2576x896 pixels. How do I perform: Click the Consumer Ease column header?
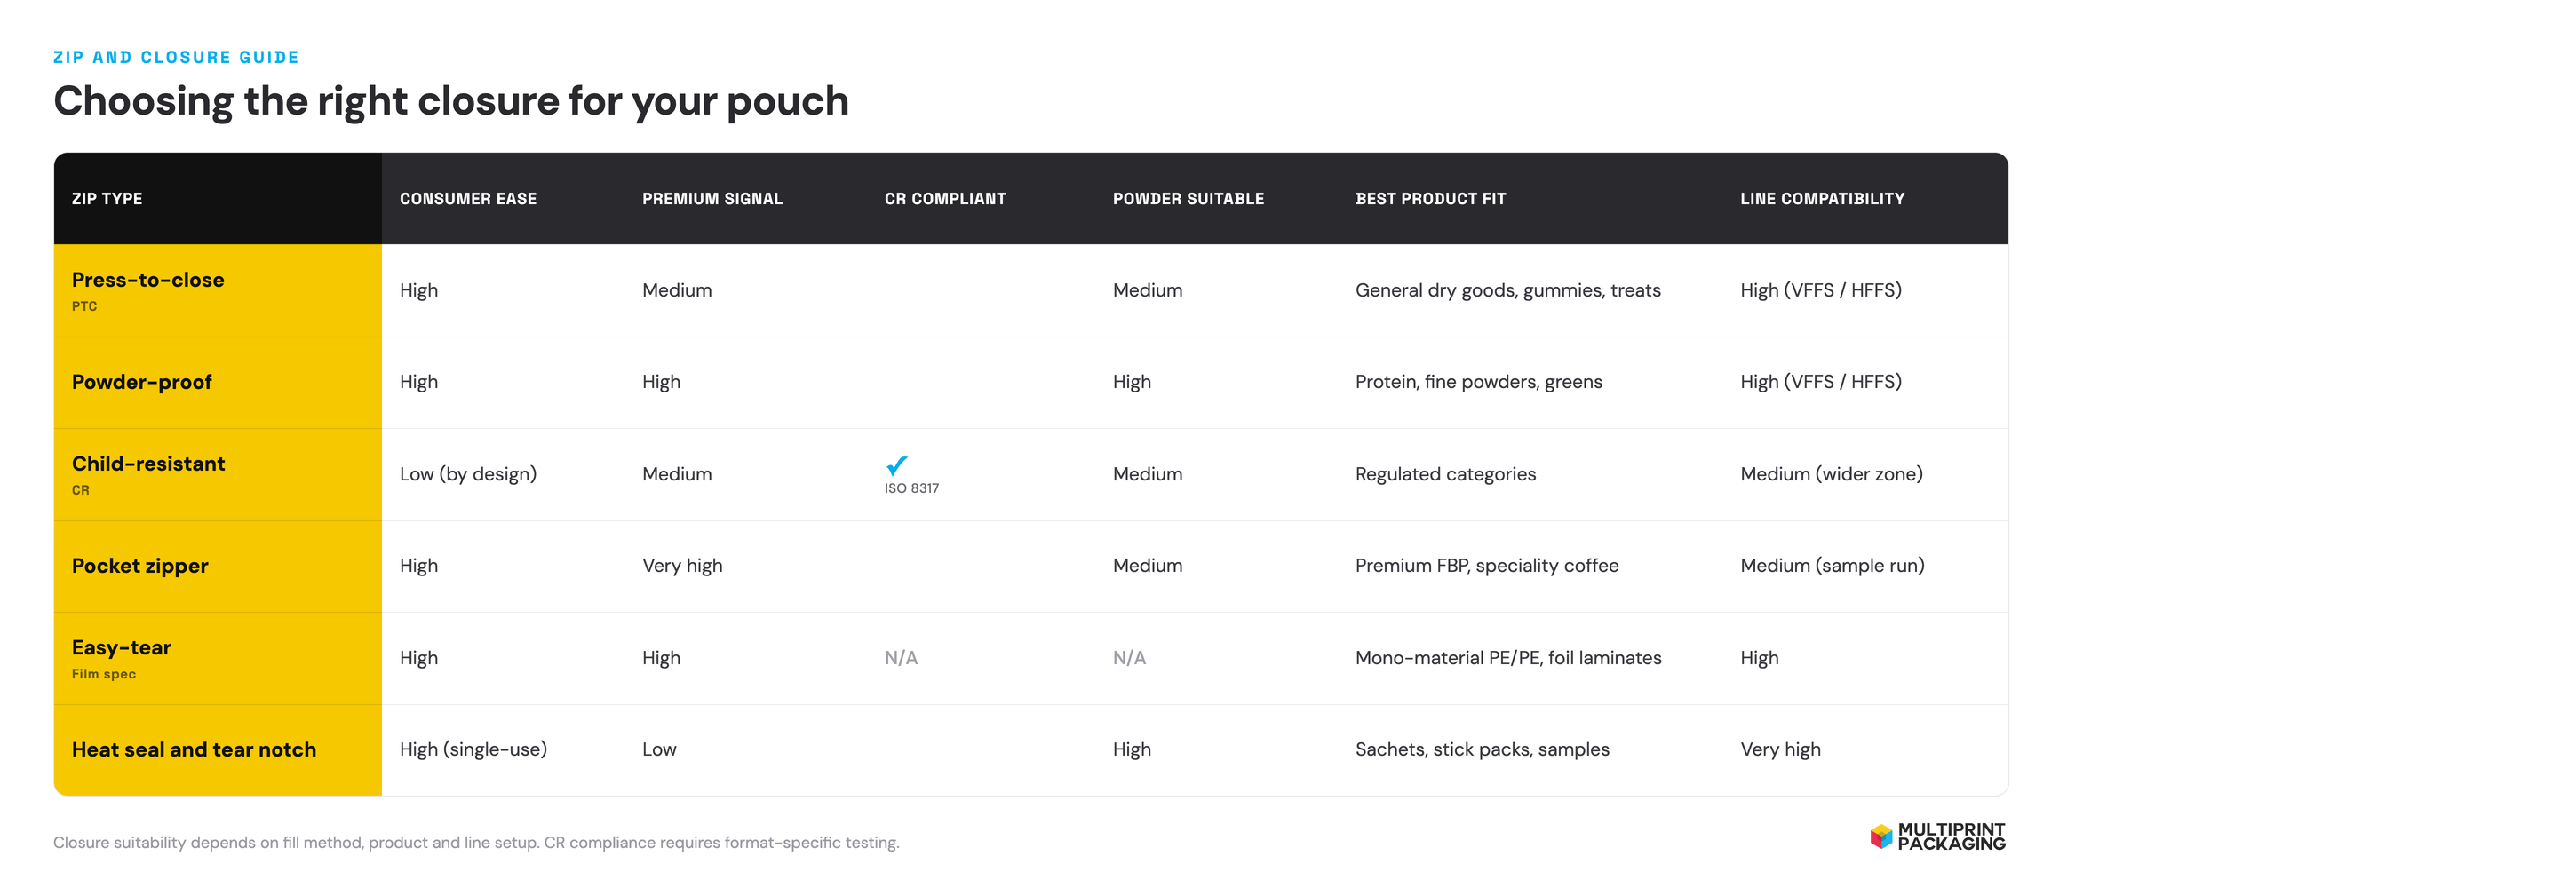[468, 199]
